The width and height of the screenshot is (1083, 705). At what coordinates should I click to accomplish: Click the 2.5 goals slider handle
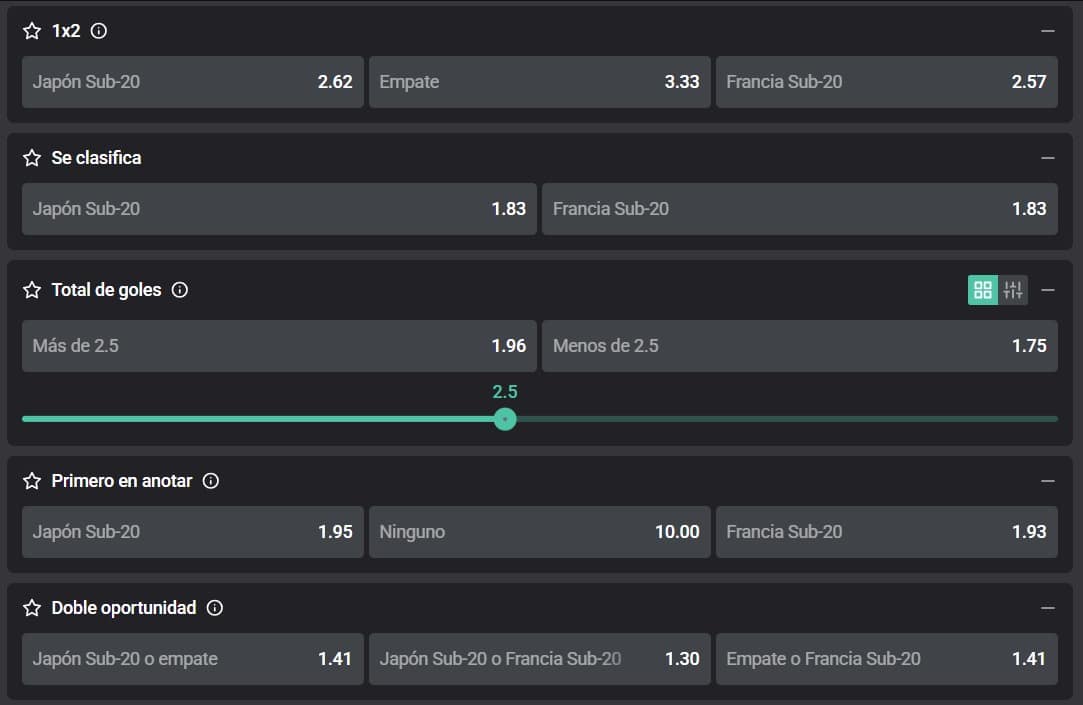click(x=505, y=419)
